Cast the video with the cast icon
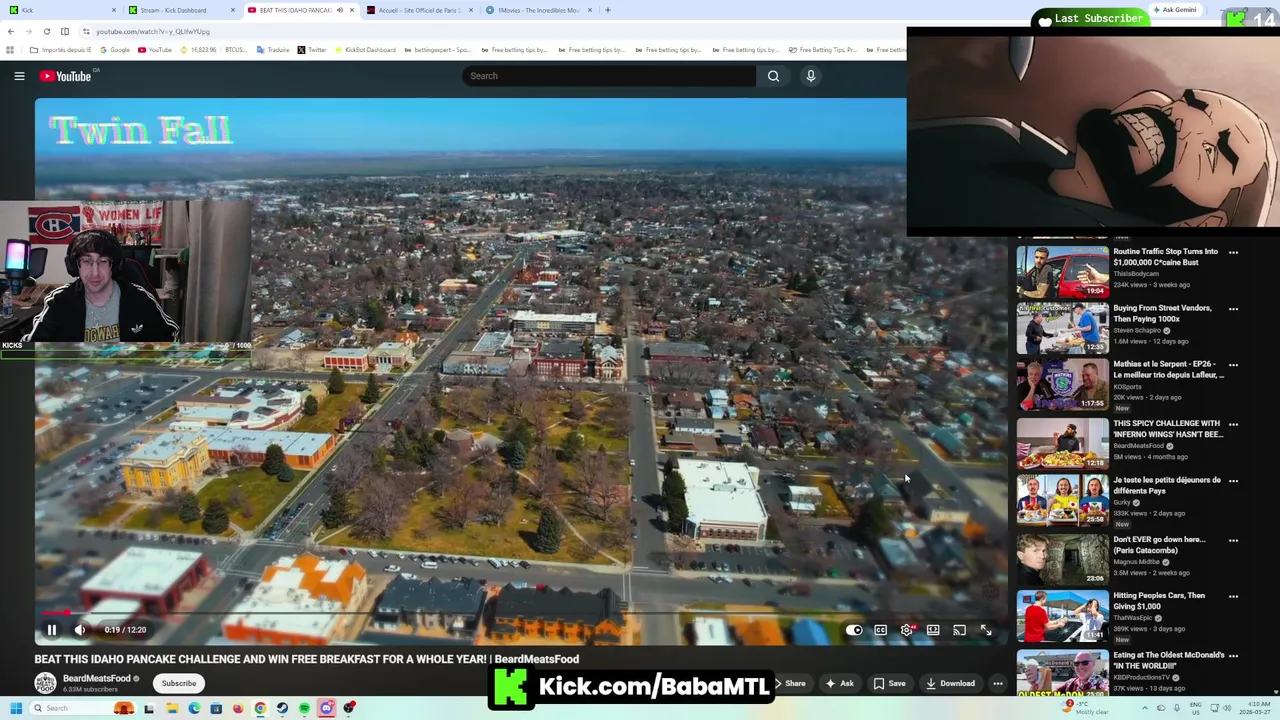Viewport: 1280px width, 720px height. (x=959, y=630)
